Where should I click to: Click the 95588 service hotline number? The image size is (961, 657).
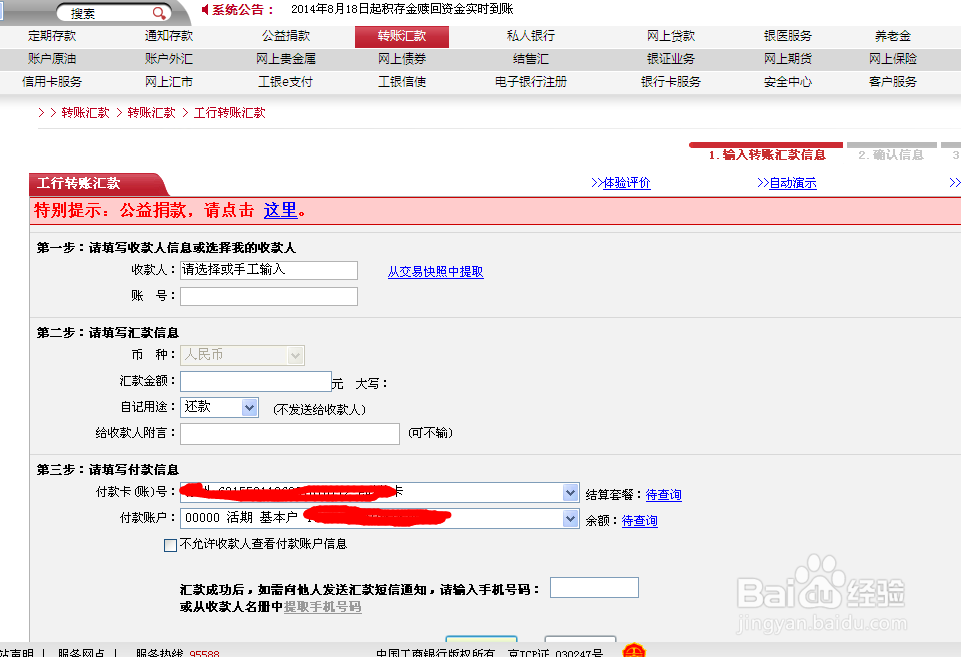pos(204,653)
